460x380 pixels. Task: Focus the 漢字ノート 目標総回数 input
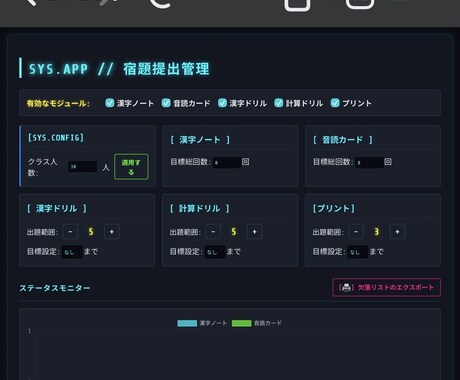click(x=227, y=163)
